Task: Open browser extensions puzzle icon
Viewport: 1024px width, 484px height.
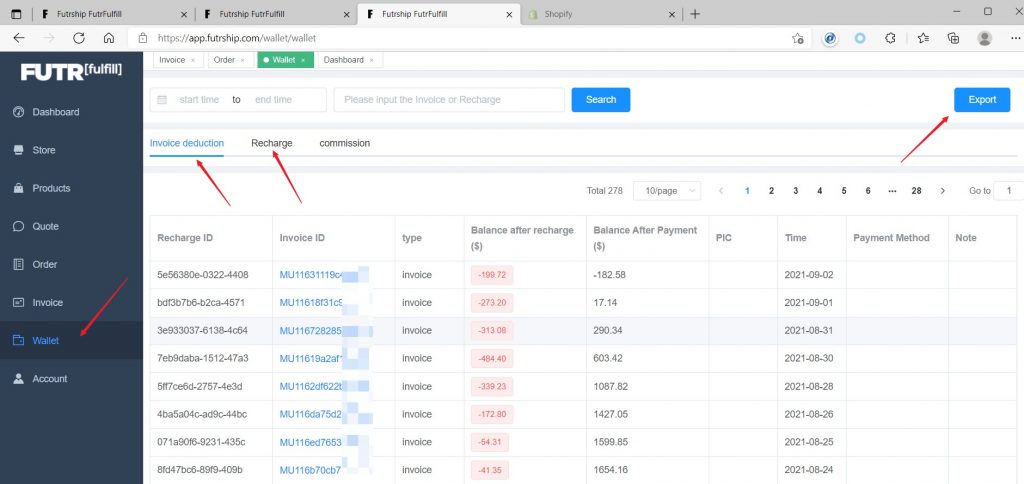Action: pos(890,38)
